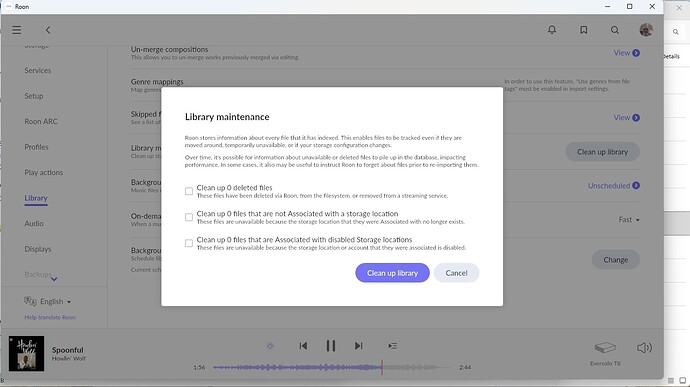Skip to previous track
Image resolution: width=690 pixels, height=387 pixels.
click(303, 346)
